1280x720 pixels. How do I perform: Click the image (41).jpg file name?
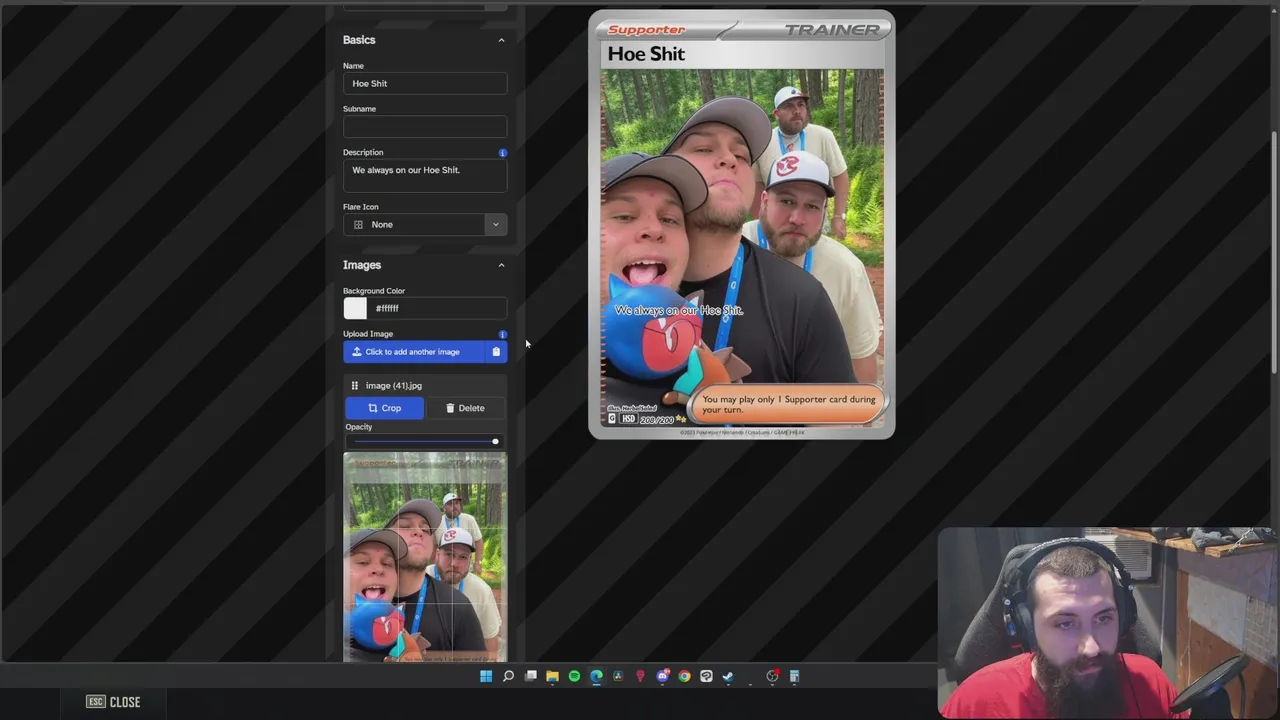click(393, 386)
